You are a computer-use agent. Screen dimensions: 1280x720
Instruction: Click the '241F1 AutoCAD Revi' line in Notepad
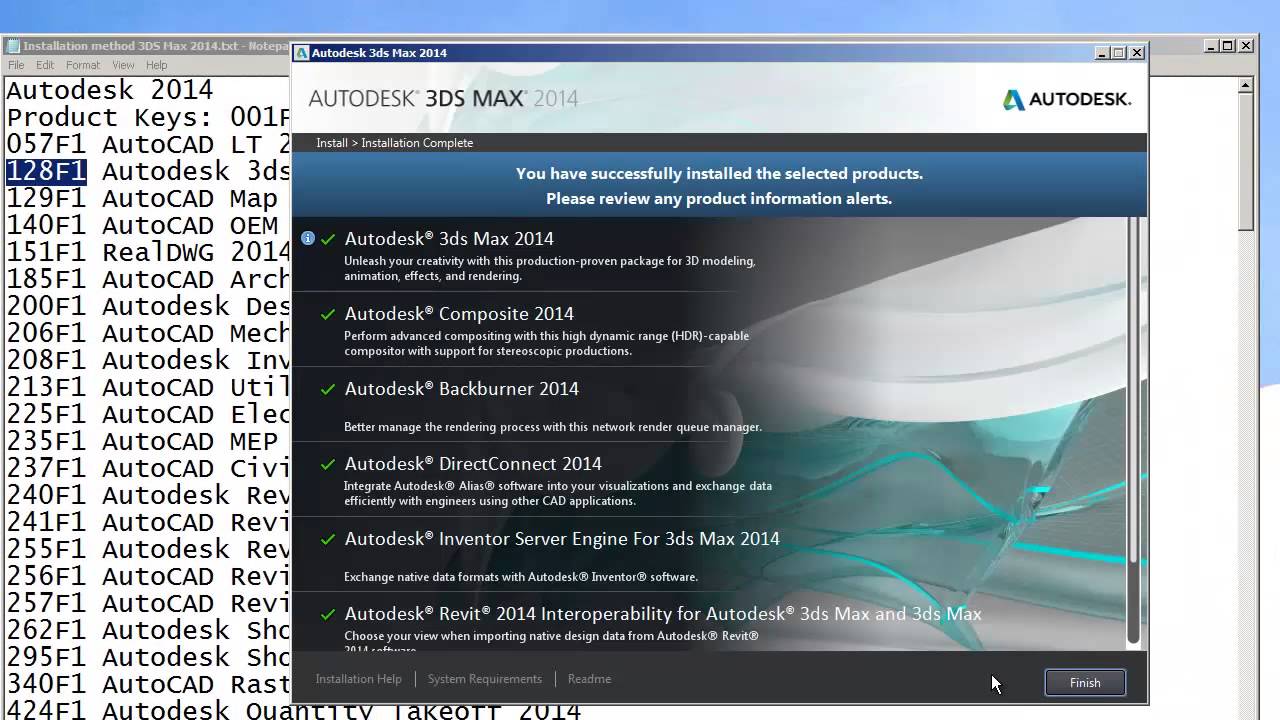pyautogui.click(x=148, y=522)
